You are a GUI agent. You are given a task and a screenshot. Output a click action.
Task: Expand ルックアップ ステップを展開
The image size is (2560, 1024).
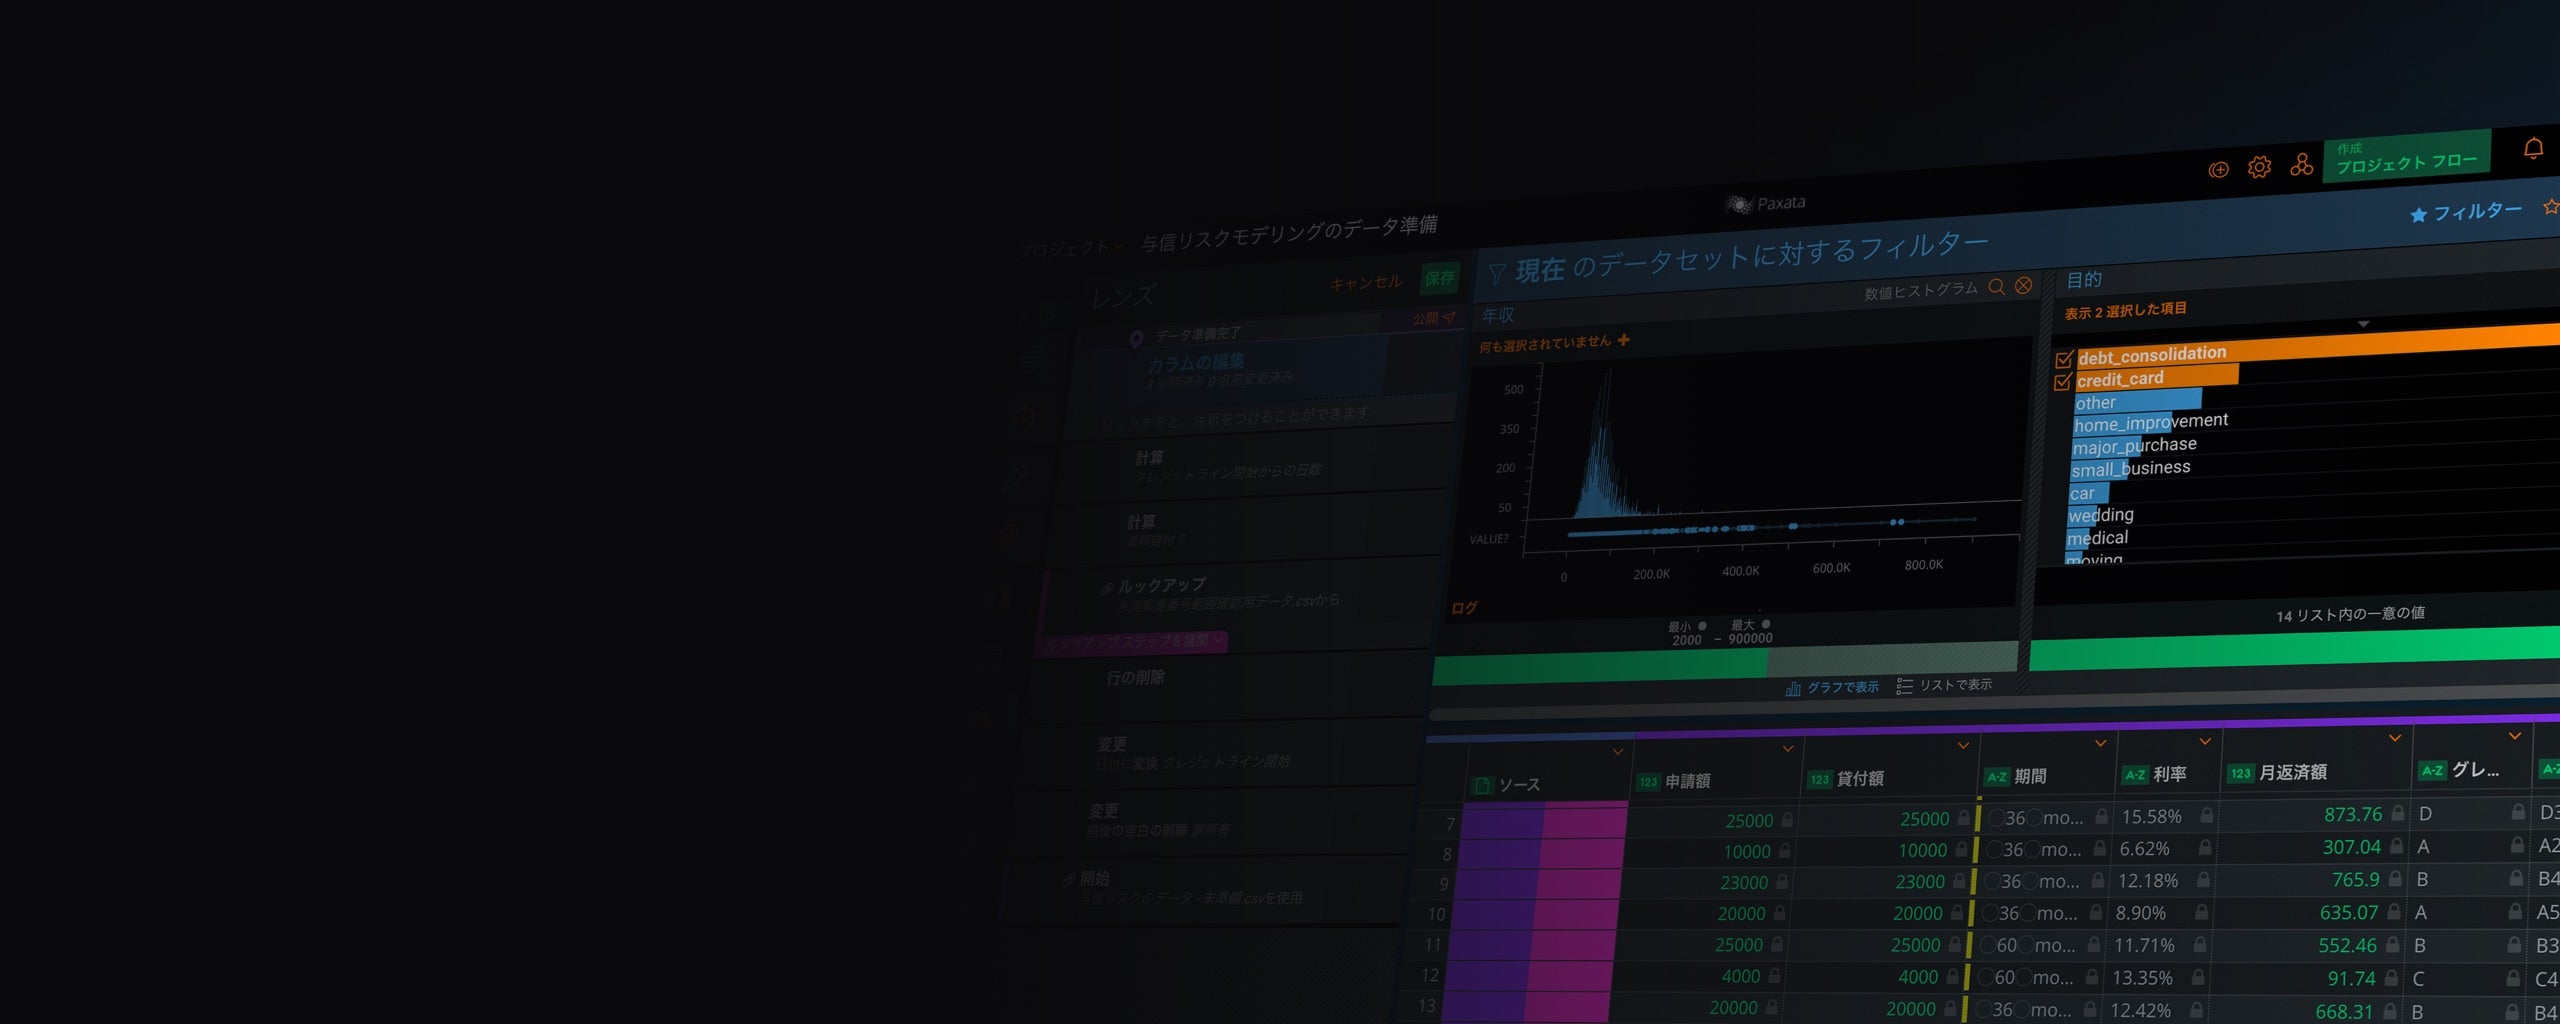point(1132,642)
